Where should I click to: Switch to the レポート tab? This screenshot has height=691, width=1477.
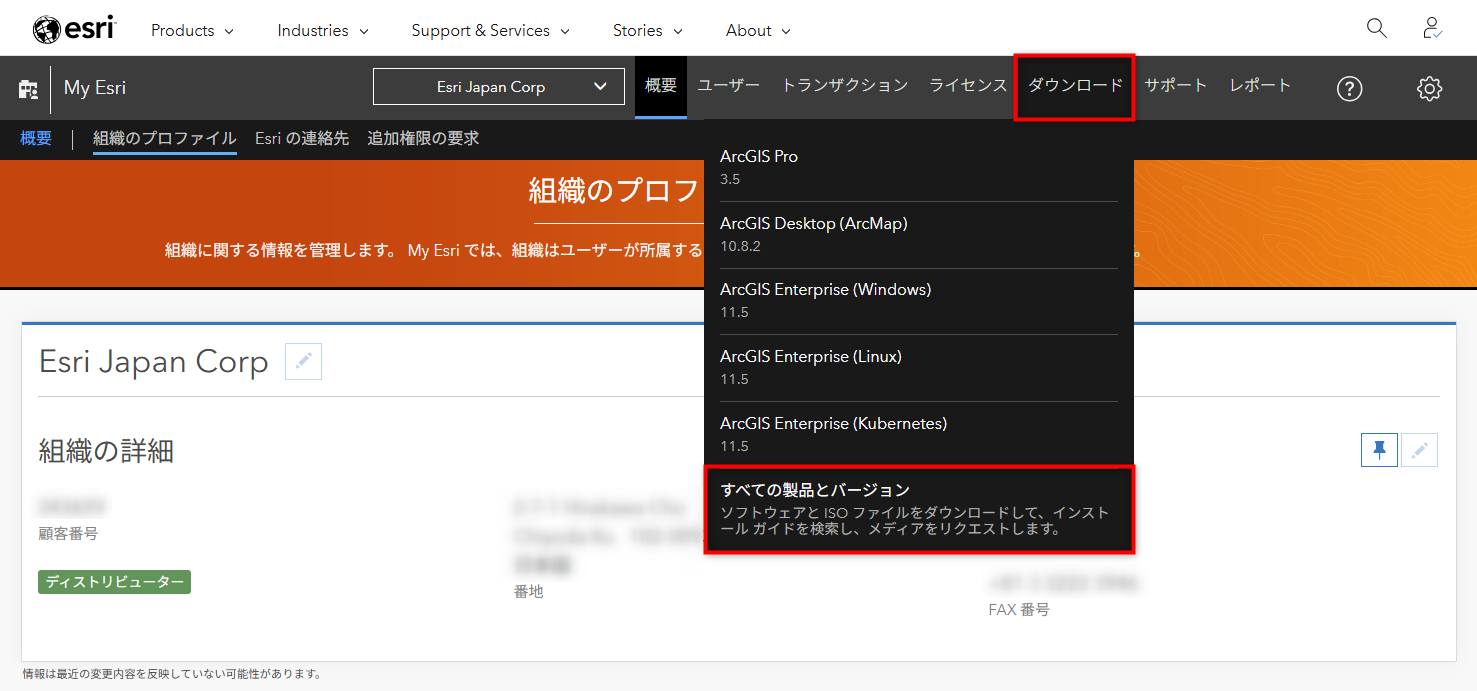pyautogui.click(x=1261, y=86)
